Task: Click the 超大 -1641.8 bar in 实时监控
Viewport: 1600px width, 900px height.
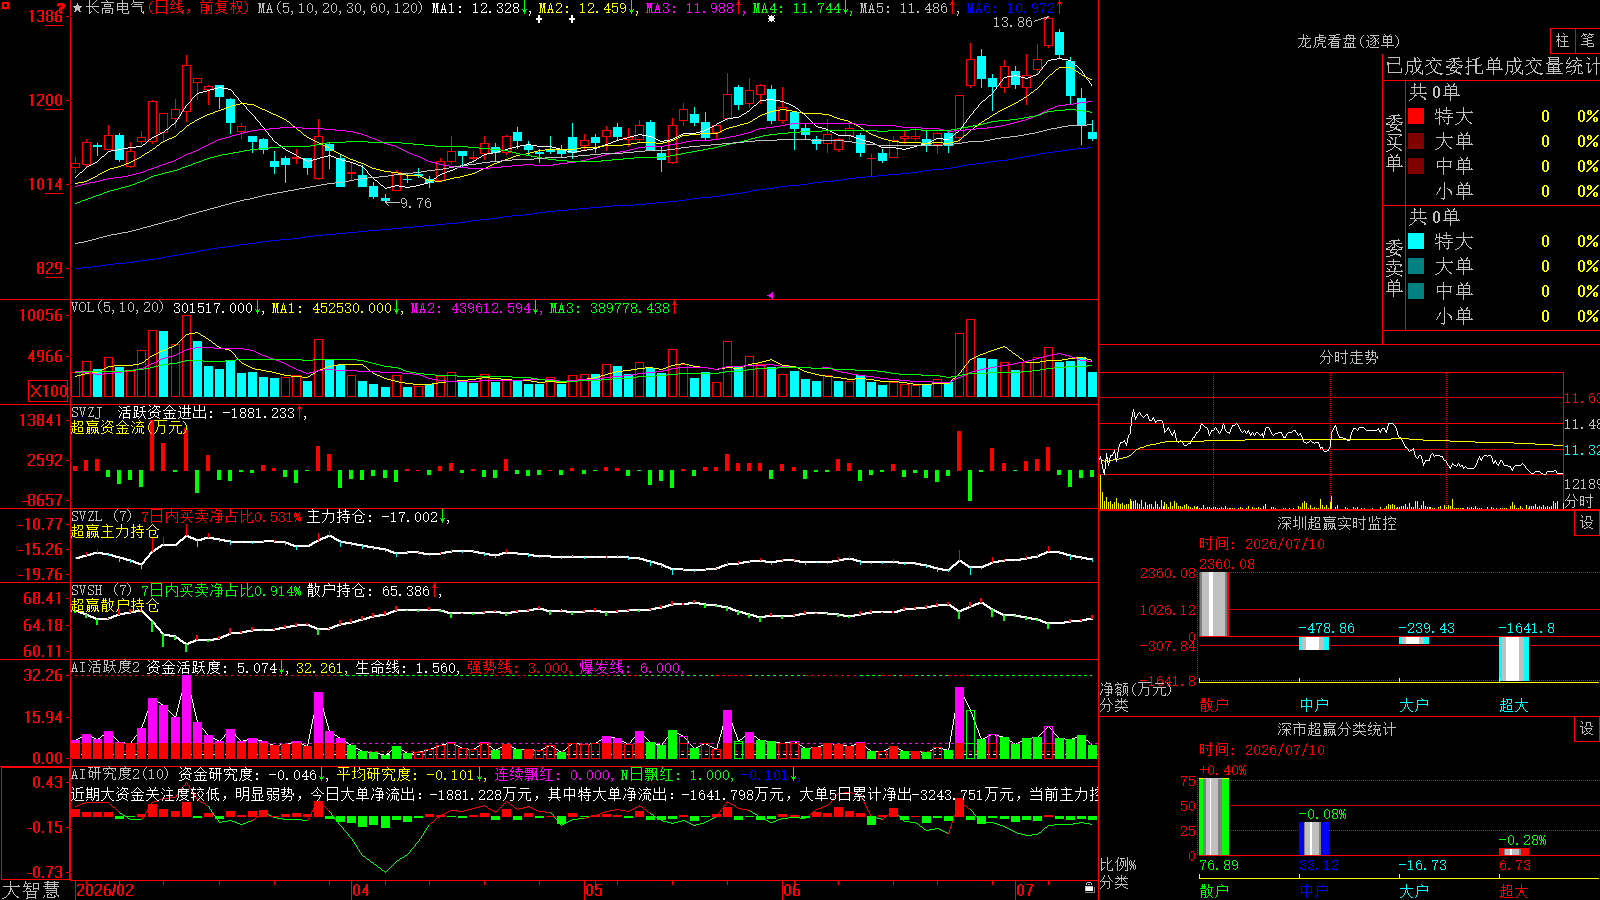Action: pos(1514,659)
